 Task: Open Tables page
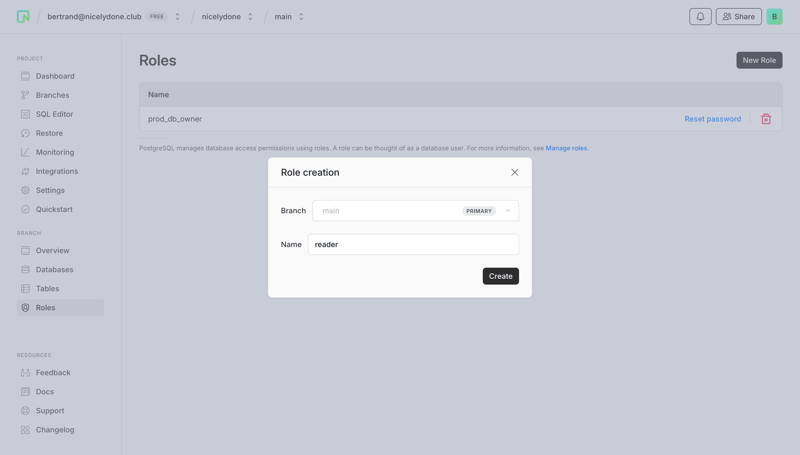click(47, 289)
